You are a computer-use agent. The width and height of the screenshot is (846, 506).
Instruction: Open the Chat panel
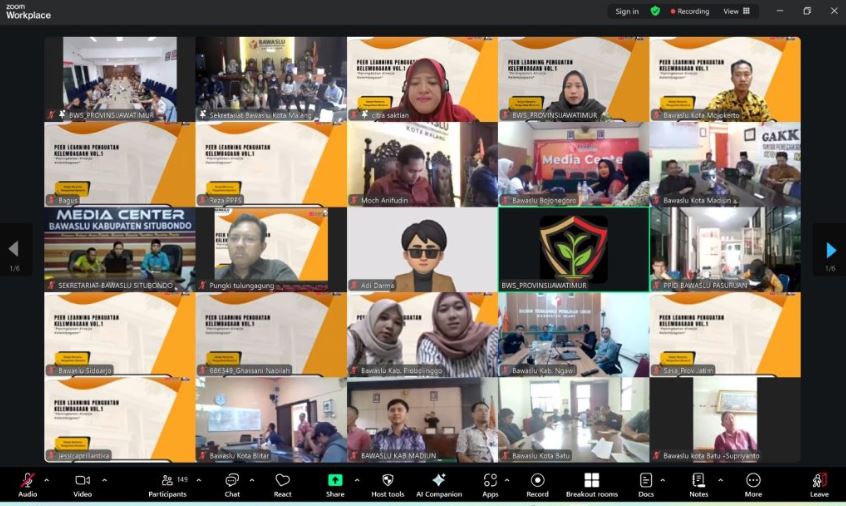click(232, 485)
